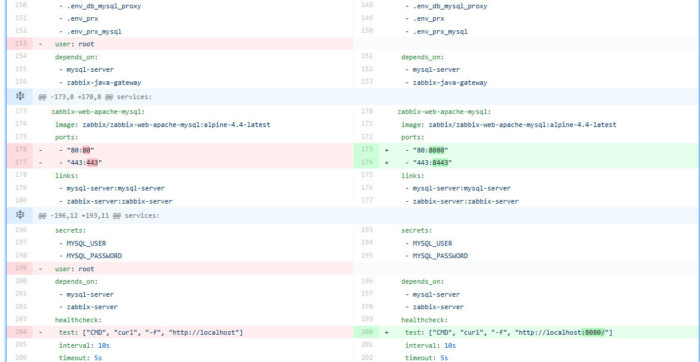Screen dimensions: 700x362
Task: Click '.env_prx' on line 149
Action: click(x=428, y=19)
